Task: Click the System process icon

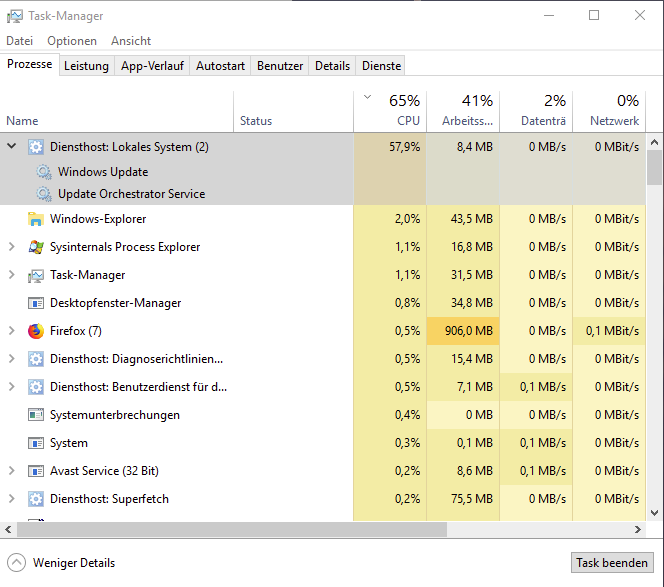Action: (36, 443)
